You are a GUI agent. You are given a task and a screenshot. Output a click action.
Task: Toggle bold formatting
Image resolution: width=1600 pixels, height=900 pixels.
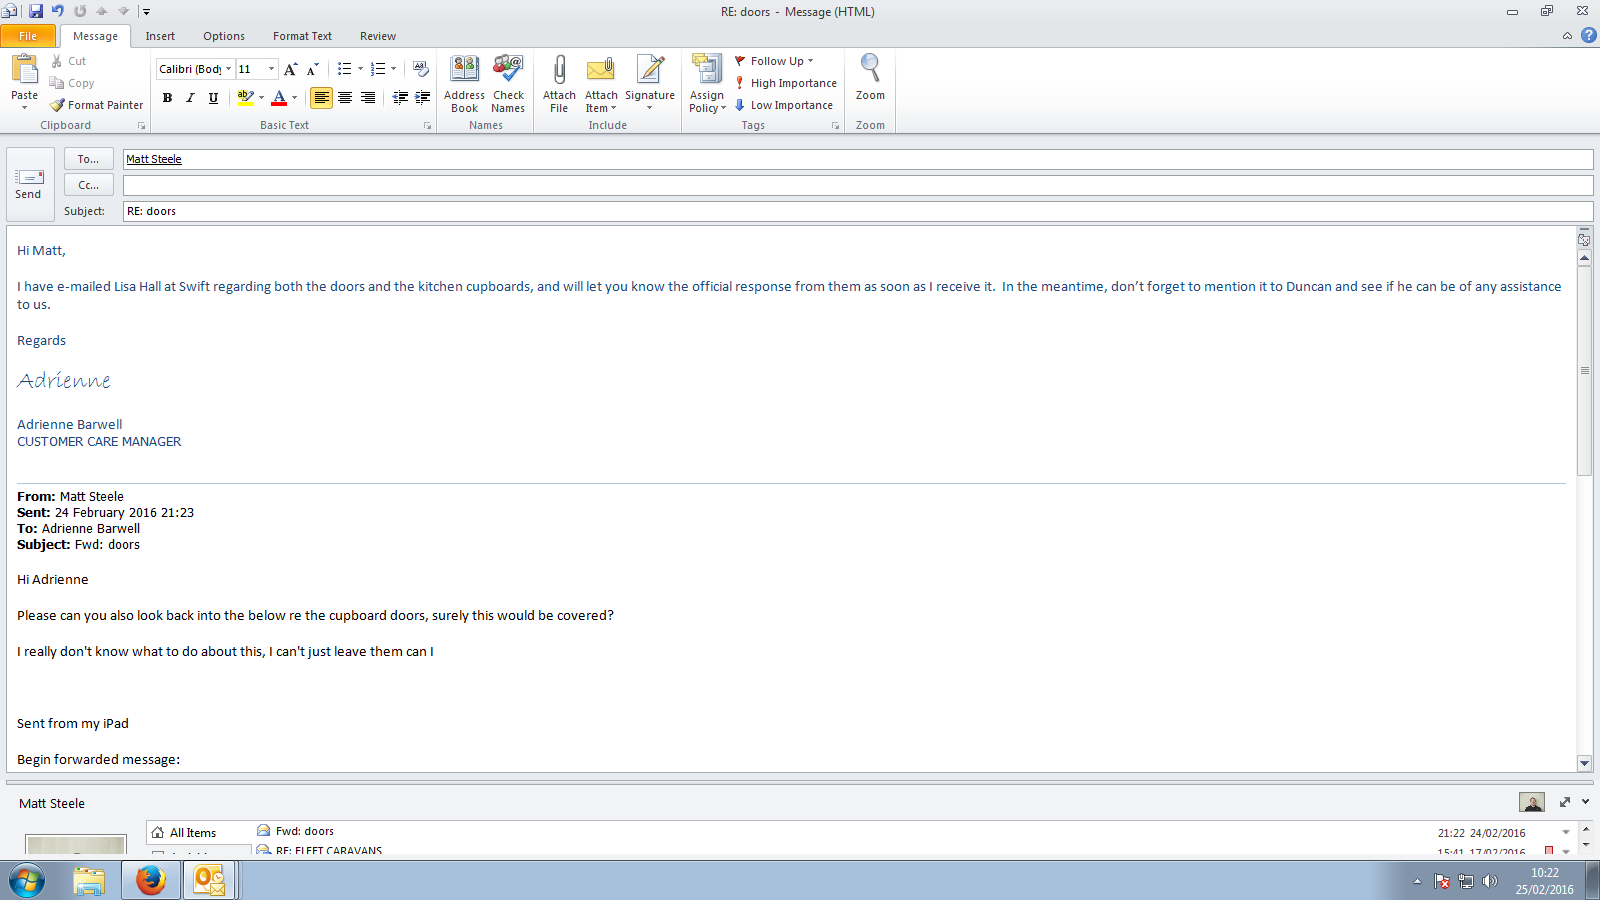[x=167, y=97]
